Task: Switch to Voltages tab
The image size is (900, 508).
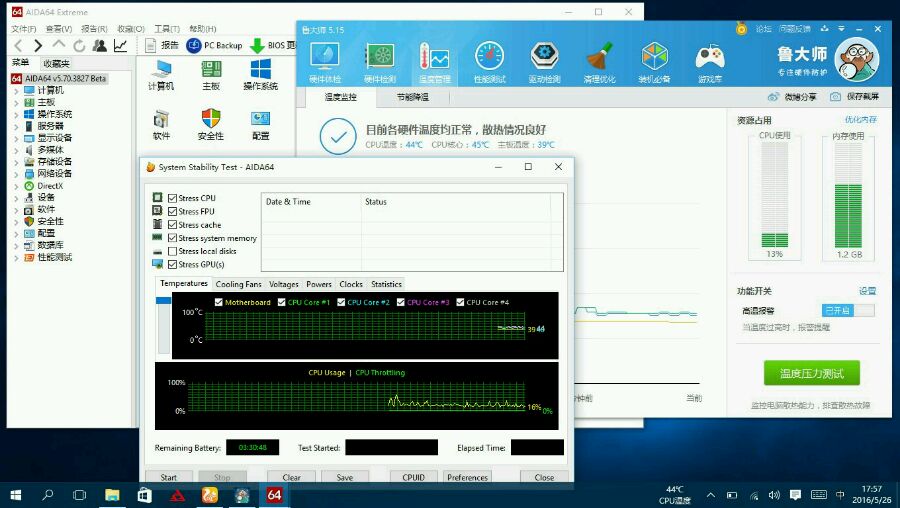Action: [x=284, y=284]
